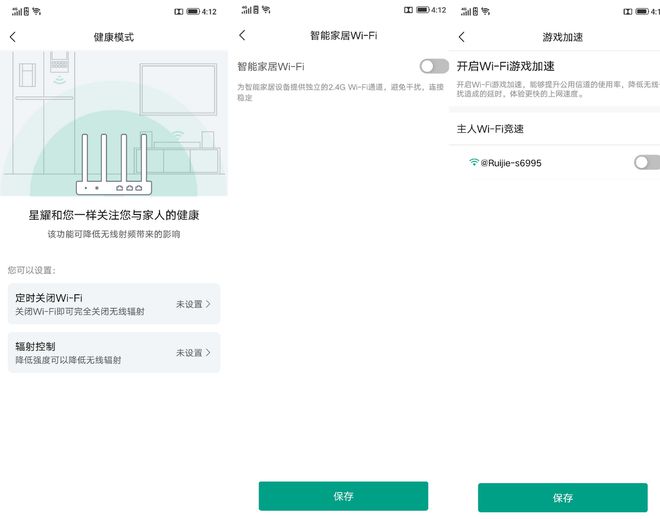
Task: Enable the 智能家居Wi-Fi switch
Action: pyautogui.click(x=434, y=66)
